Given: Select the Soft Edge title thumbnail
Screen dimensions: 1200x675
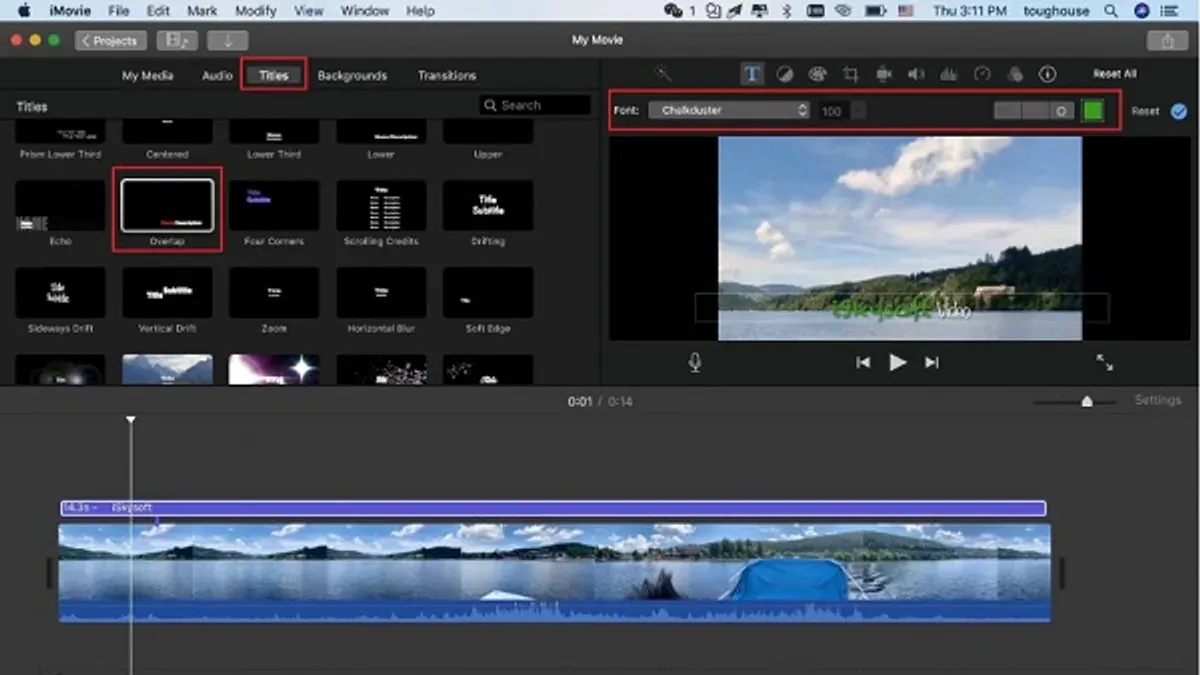Looking at the screenshot, I should pyautogui.click(x=488, y=292).
